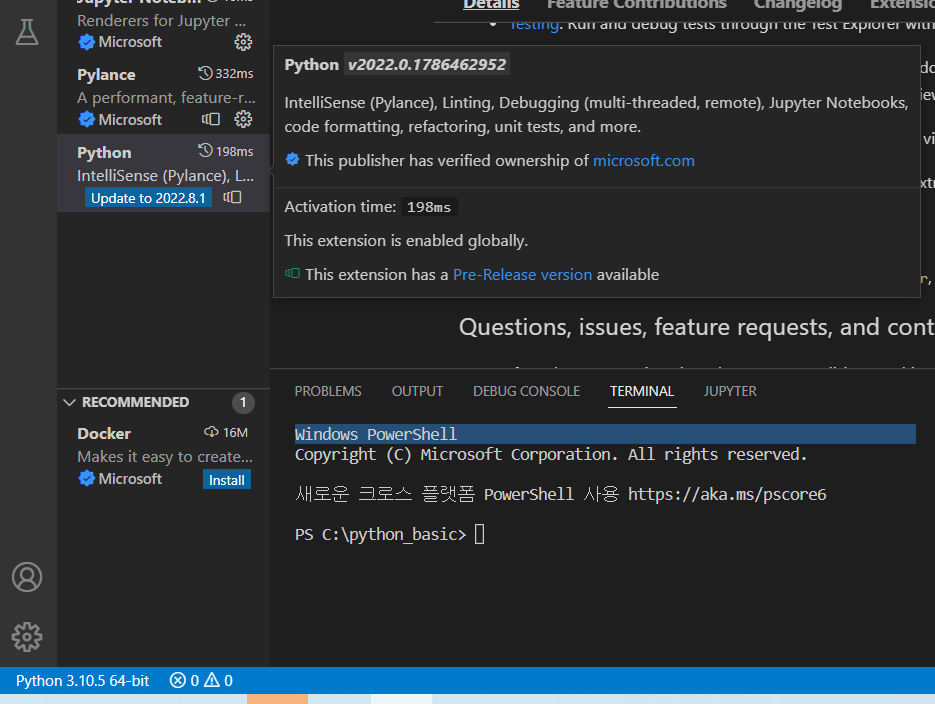
Task: Open the Pylance extension gear menu
Action: [243, 119]
